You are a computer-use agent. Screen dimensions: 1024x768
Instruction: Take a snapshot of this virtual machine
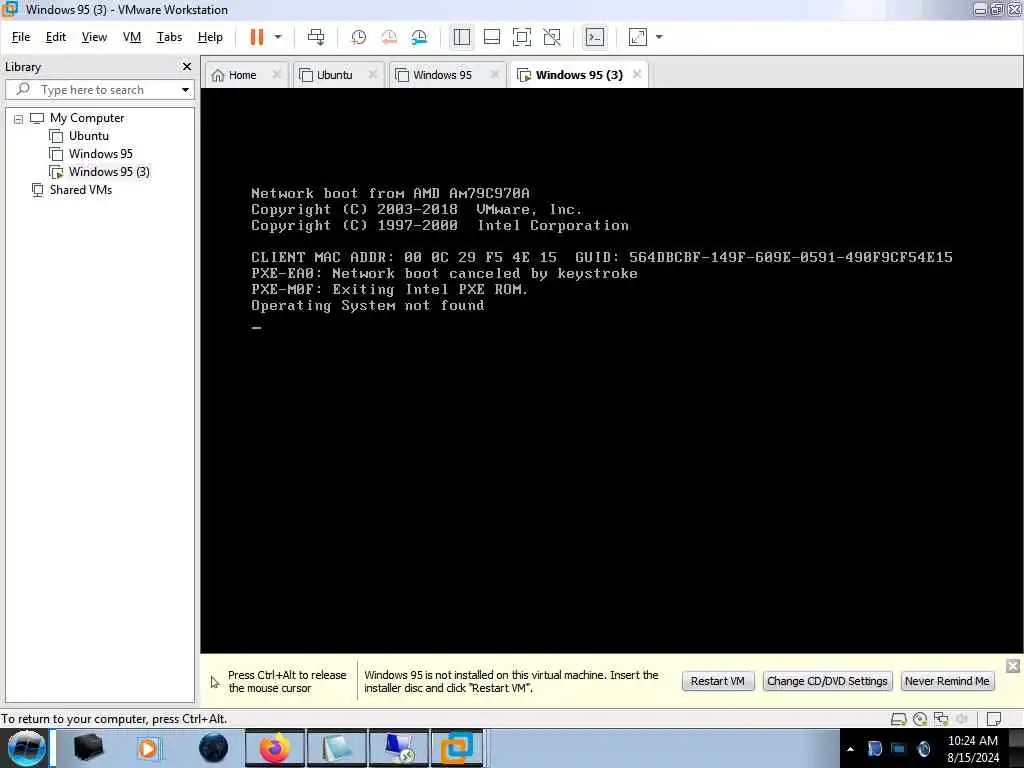click(358, 37)
